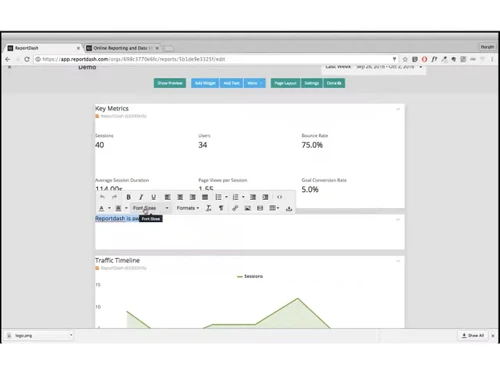Open the Chrome menu
Viewport: 500px width, 375px height.
(492, 59)
